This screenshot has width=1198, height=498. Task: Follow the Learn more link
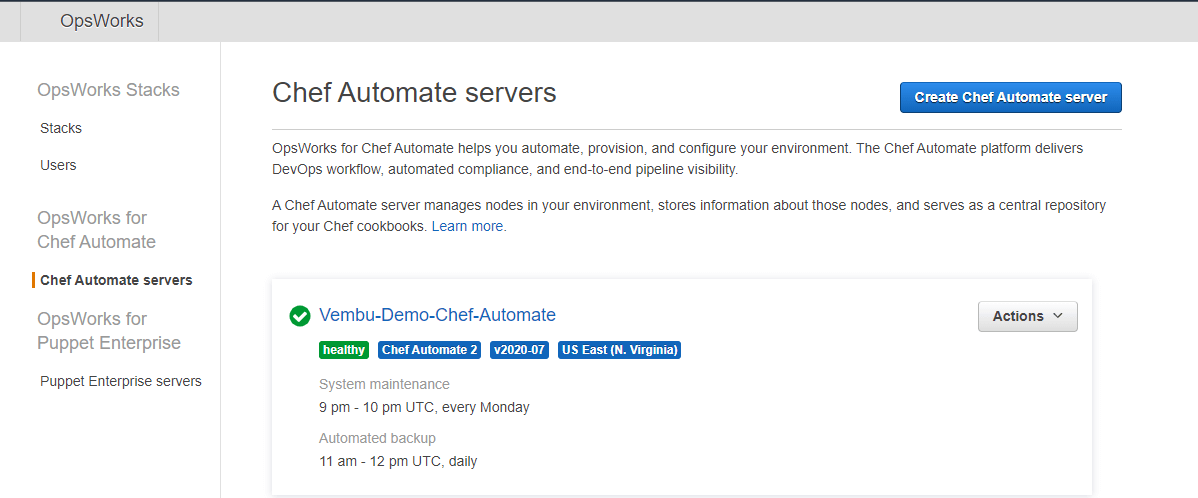[x=468, y=227]
